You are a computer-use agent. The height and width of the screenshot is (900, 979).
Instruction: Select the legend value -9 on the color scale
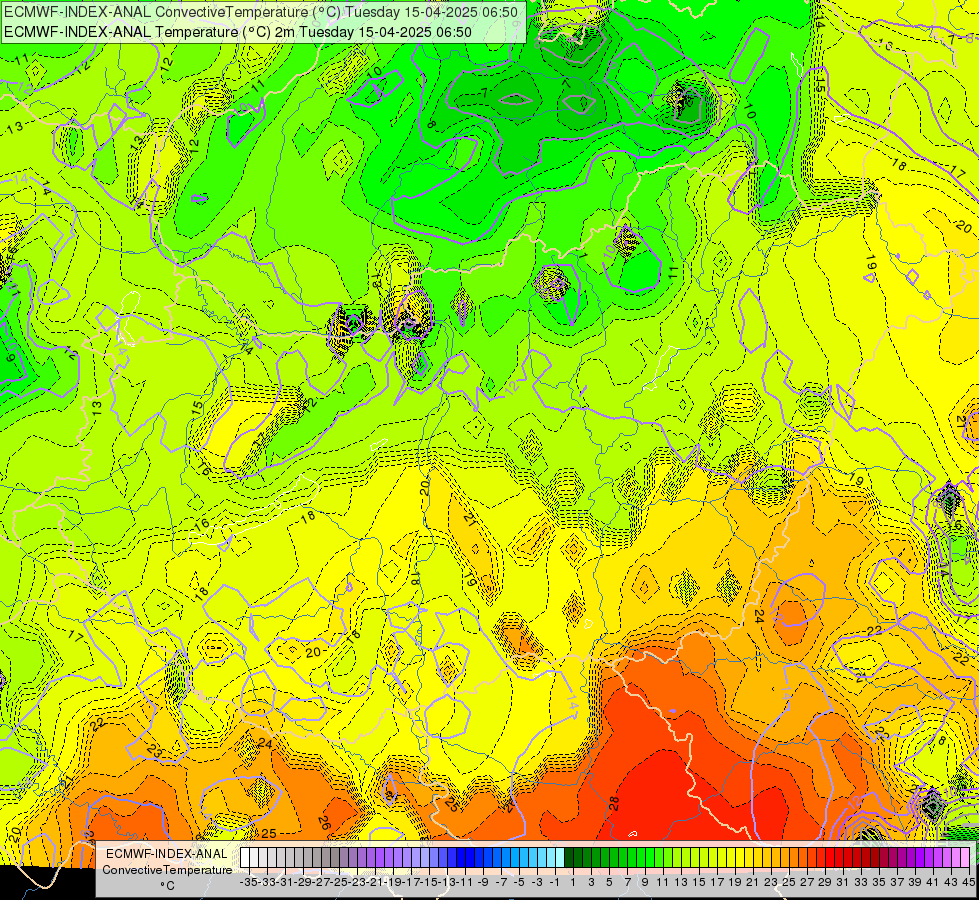click(x=483, y=882)
